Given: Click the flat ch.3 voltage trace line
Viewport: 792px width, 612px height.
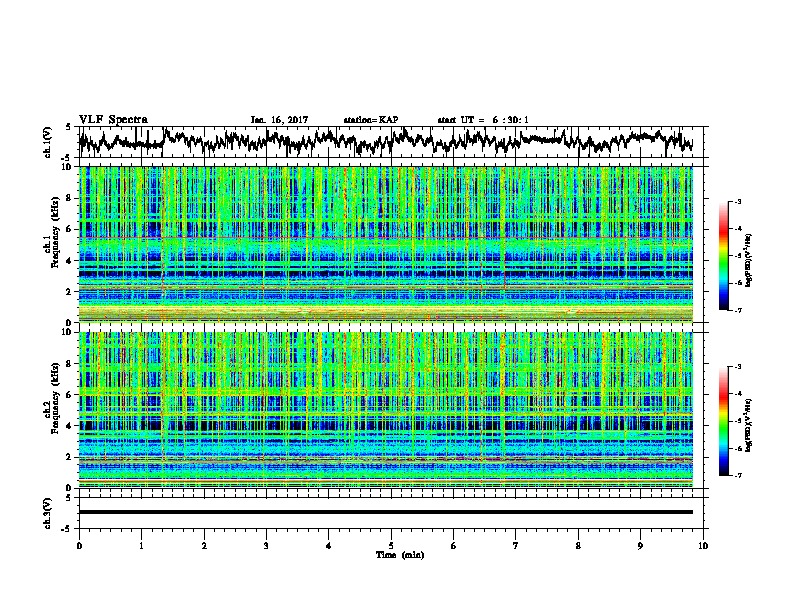Looking at the screenshot, I should click(x=385, y=512).
